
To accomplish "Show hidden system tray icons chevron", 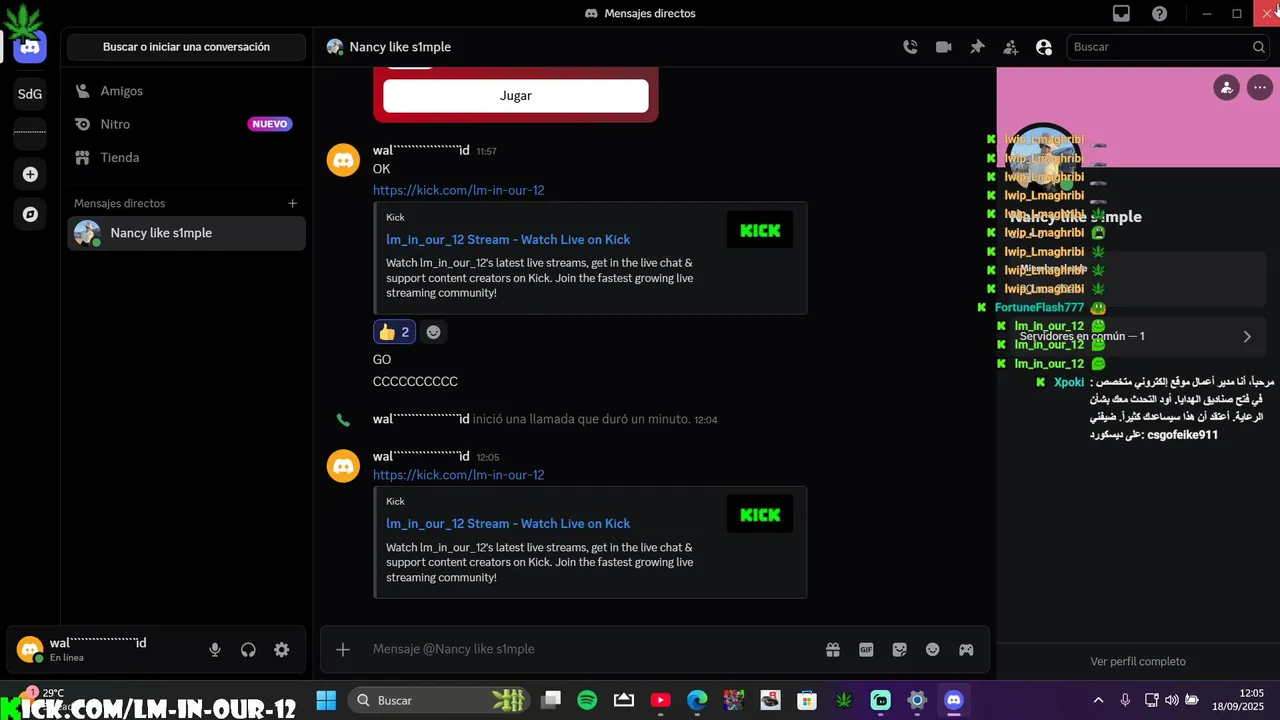I will pos(1098,700).
